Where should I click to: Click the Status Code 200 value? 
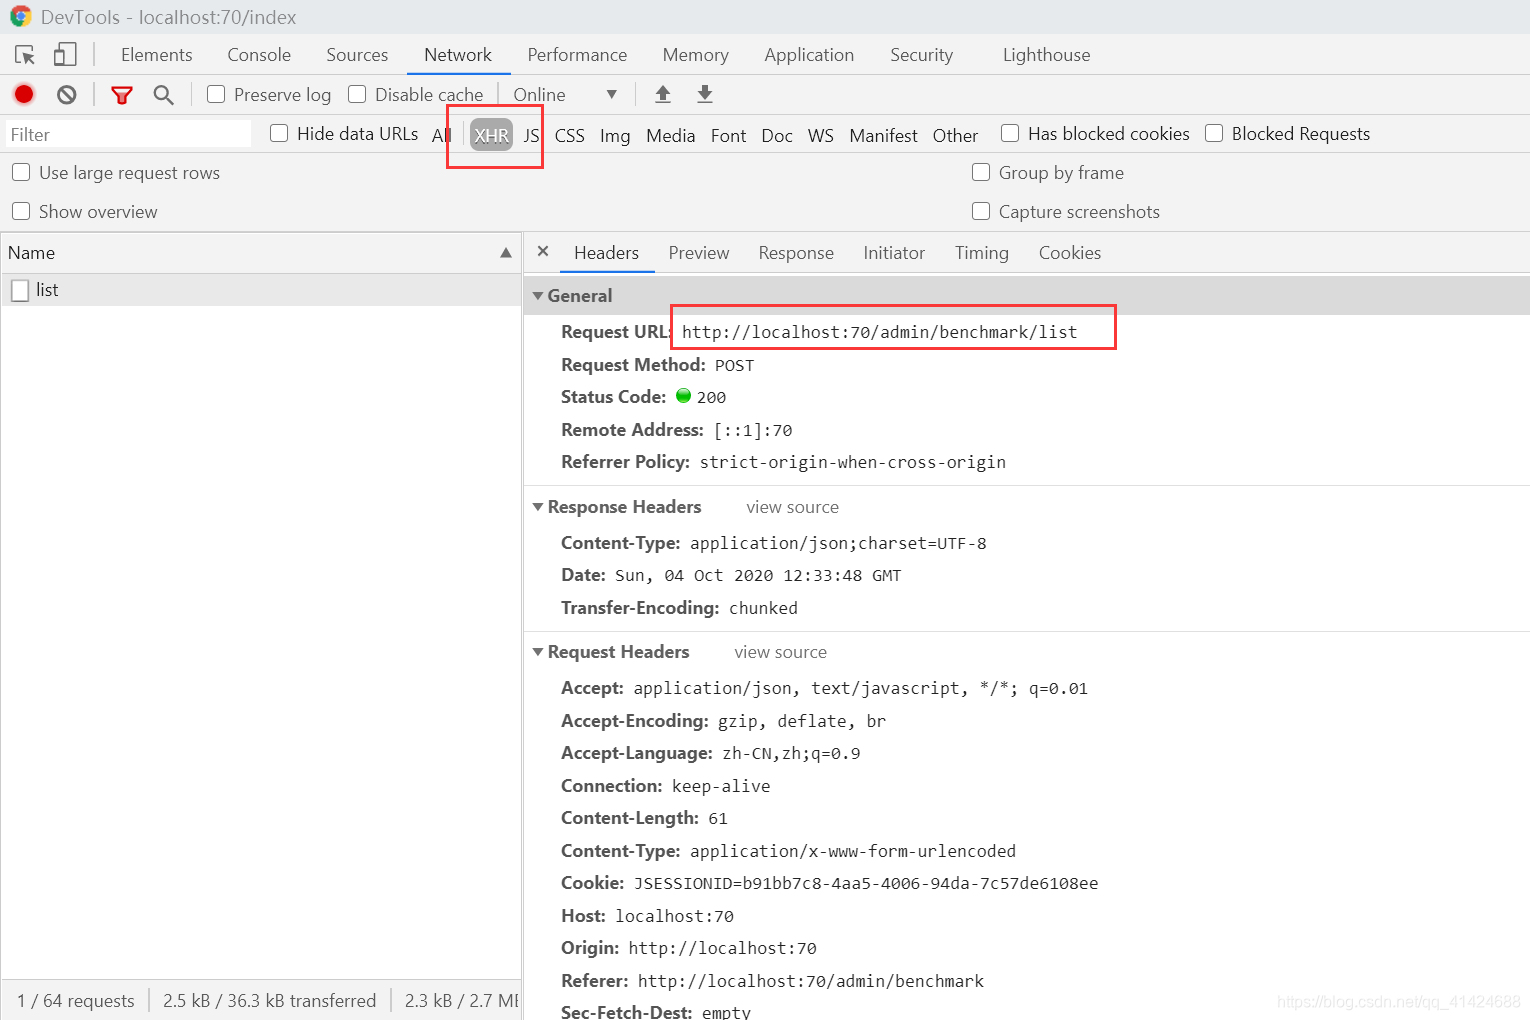click(711, 397)
